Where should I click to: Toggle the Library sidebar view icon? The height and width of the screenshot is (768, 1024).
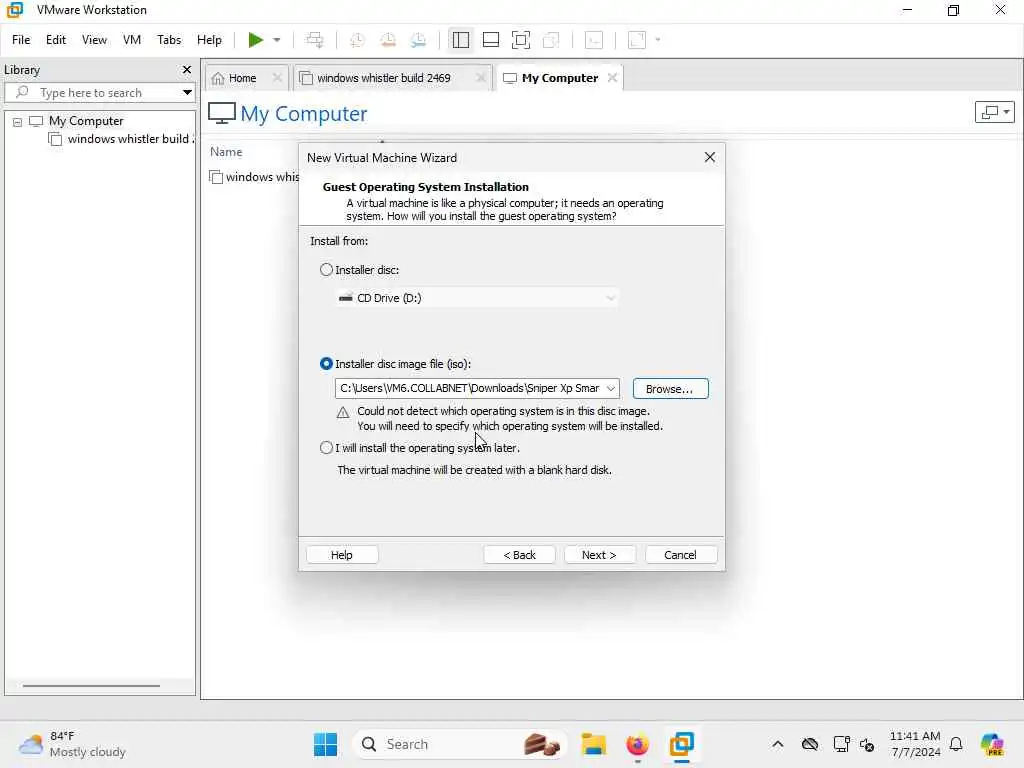click(460, 40)
